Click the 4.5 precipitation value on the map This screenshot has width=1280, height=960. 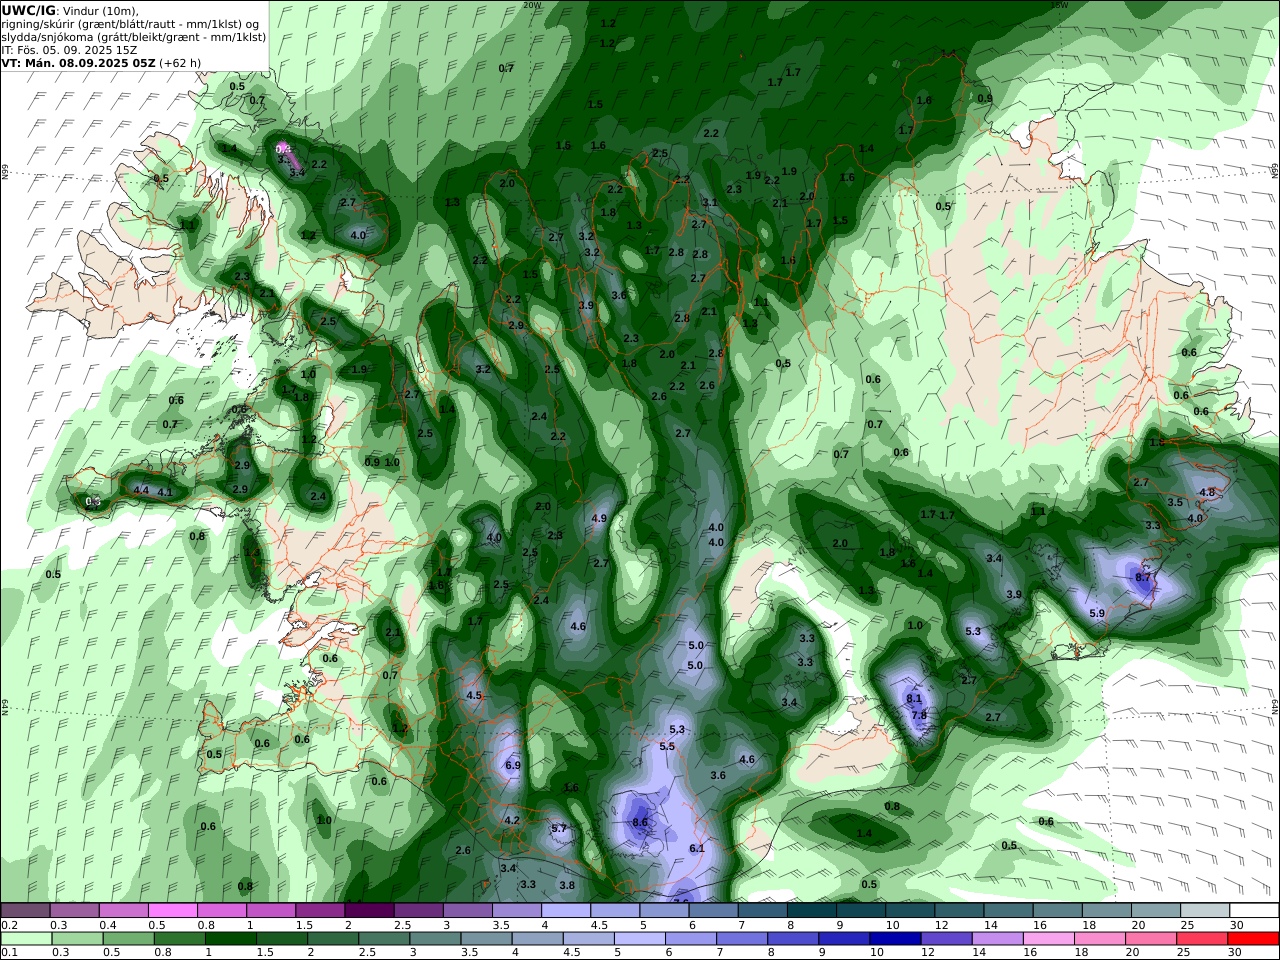pos(474,695)
